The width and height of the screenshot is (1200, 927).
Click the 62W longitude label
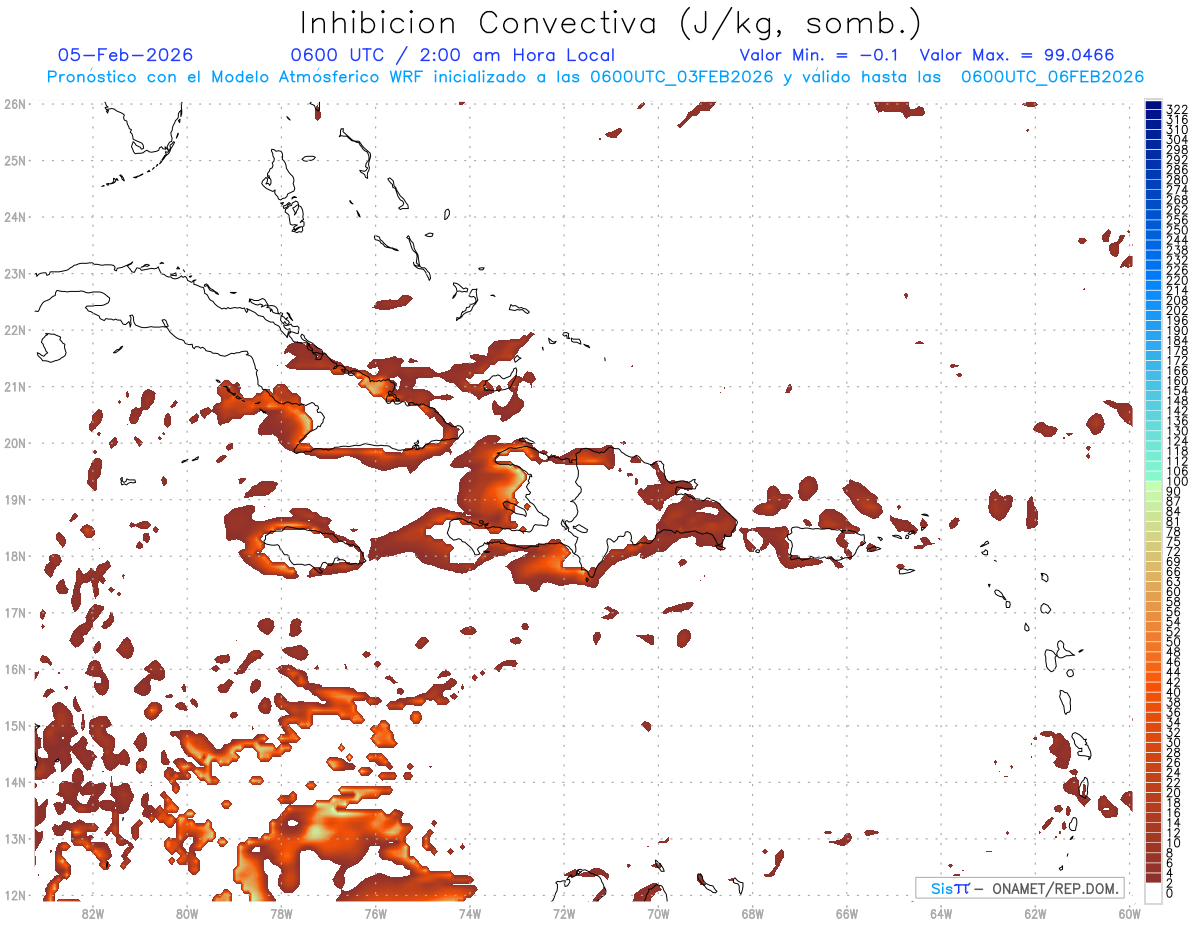1035,912
